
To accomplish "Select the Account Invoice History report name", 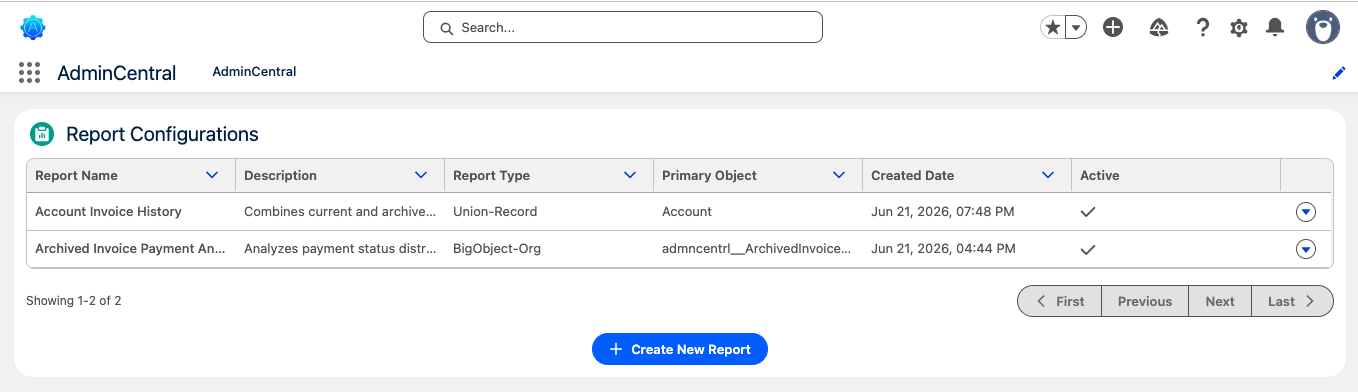I will [108, 212].
